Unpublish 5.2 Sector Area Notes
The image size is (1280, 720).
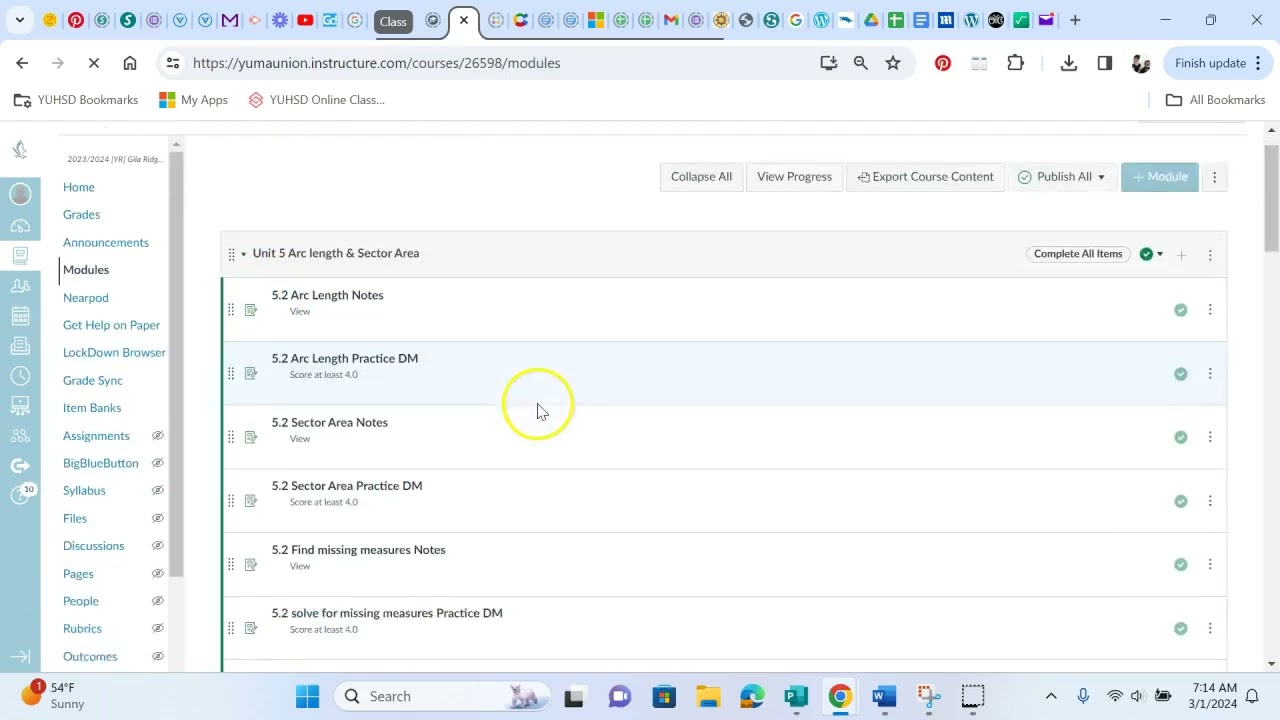(1181, 437)
